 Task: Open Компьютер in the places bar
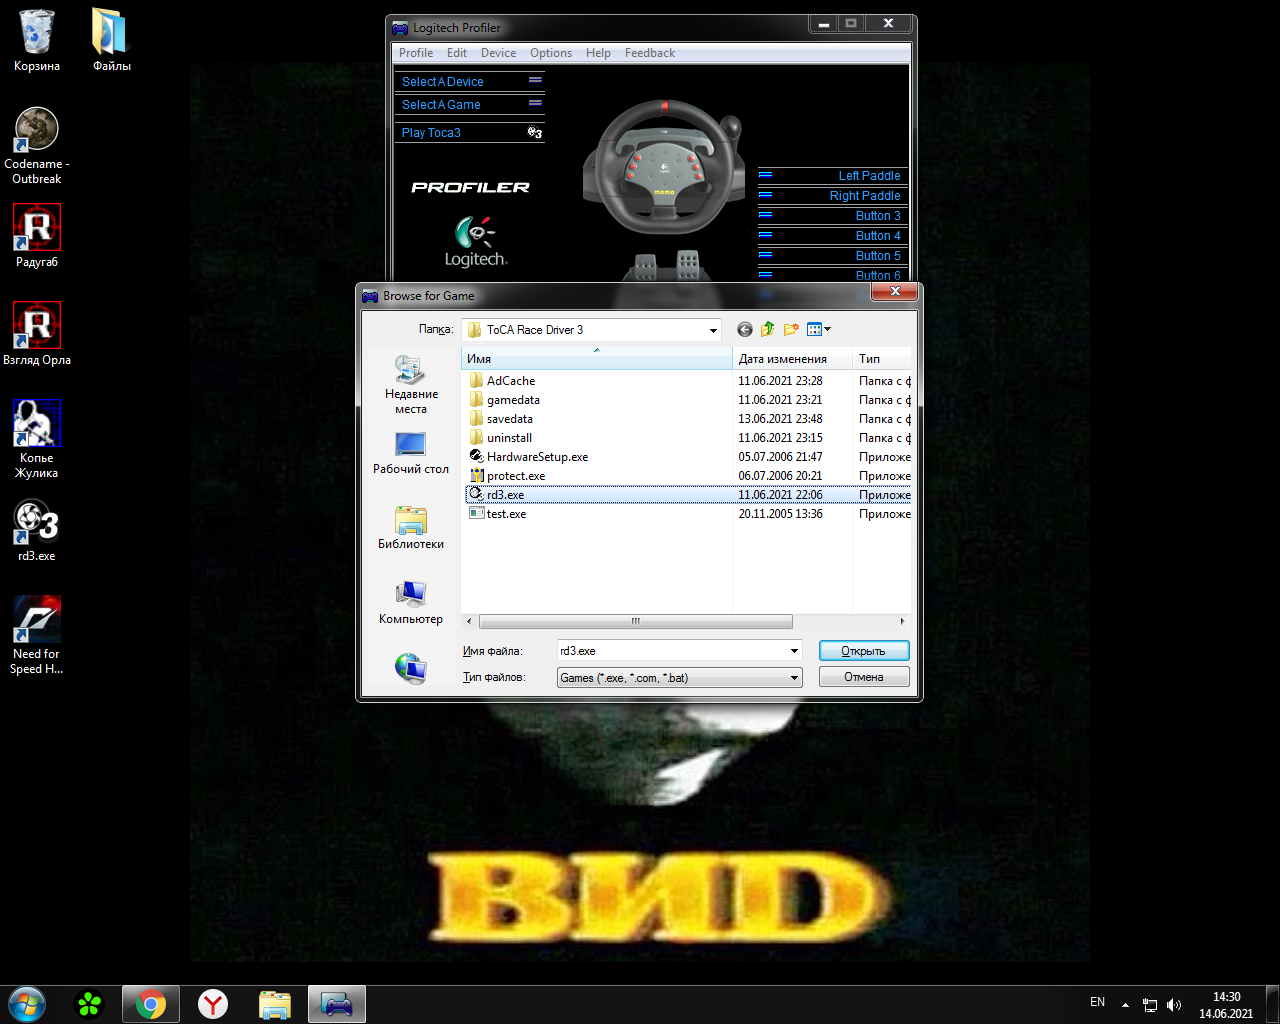tap(411, 603)
